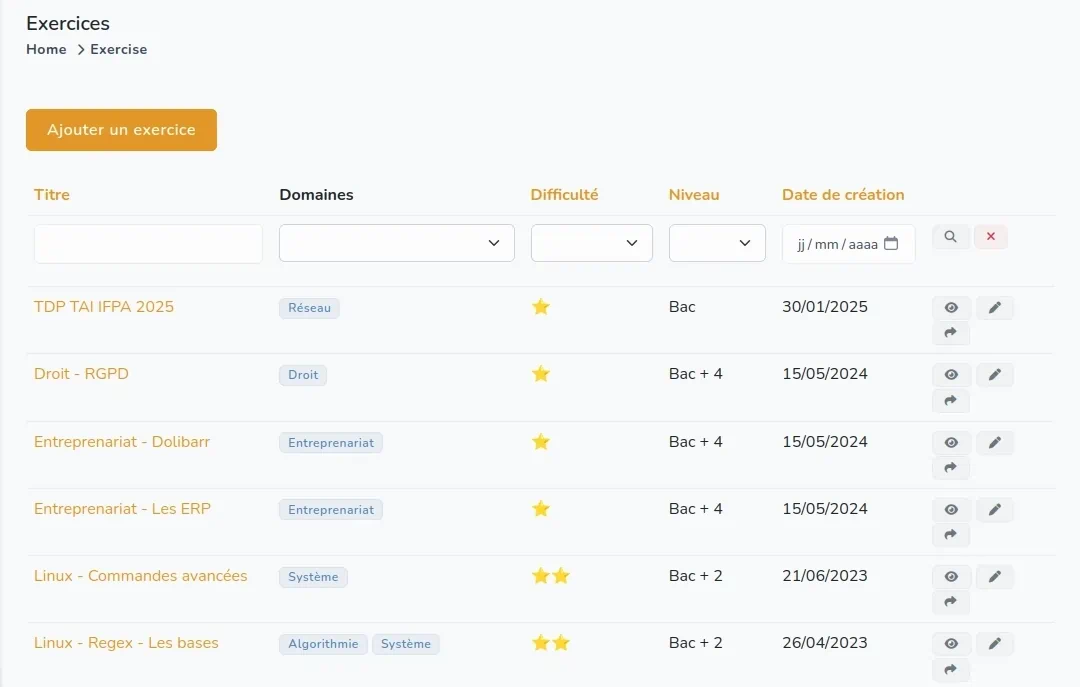Image resolution: width=1080 pixels, height=687 pixels.
Task: Sort table by Titre column header
Action: pos(52,195)
